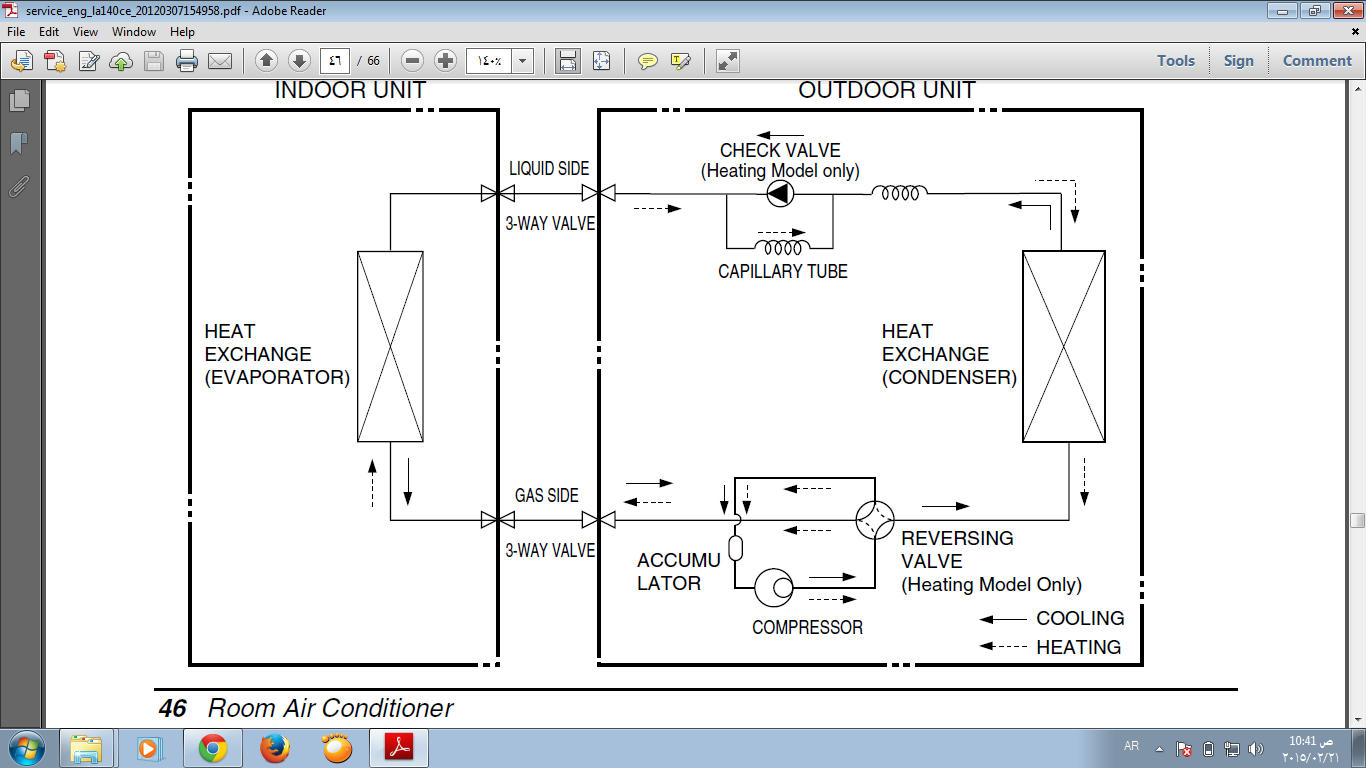
Task: Open the View menu
Action: [85, 32]
